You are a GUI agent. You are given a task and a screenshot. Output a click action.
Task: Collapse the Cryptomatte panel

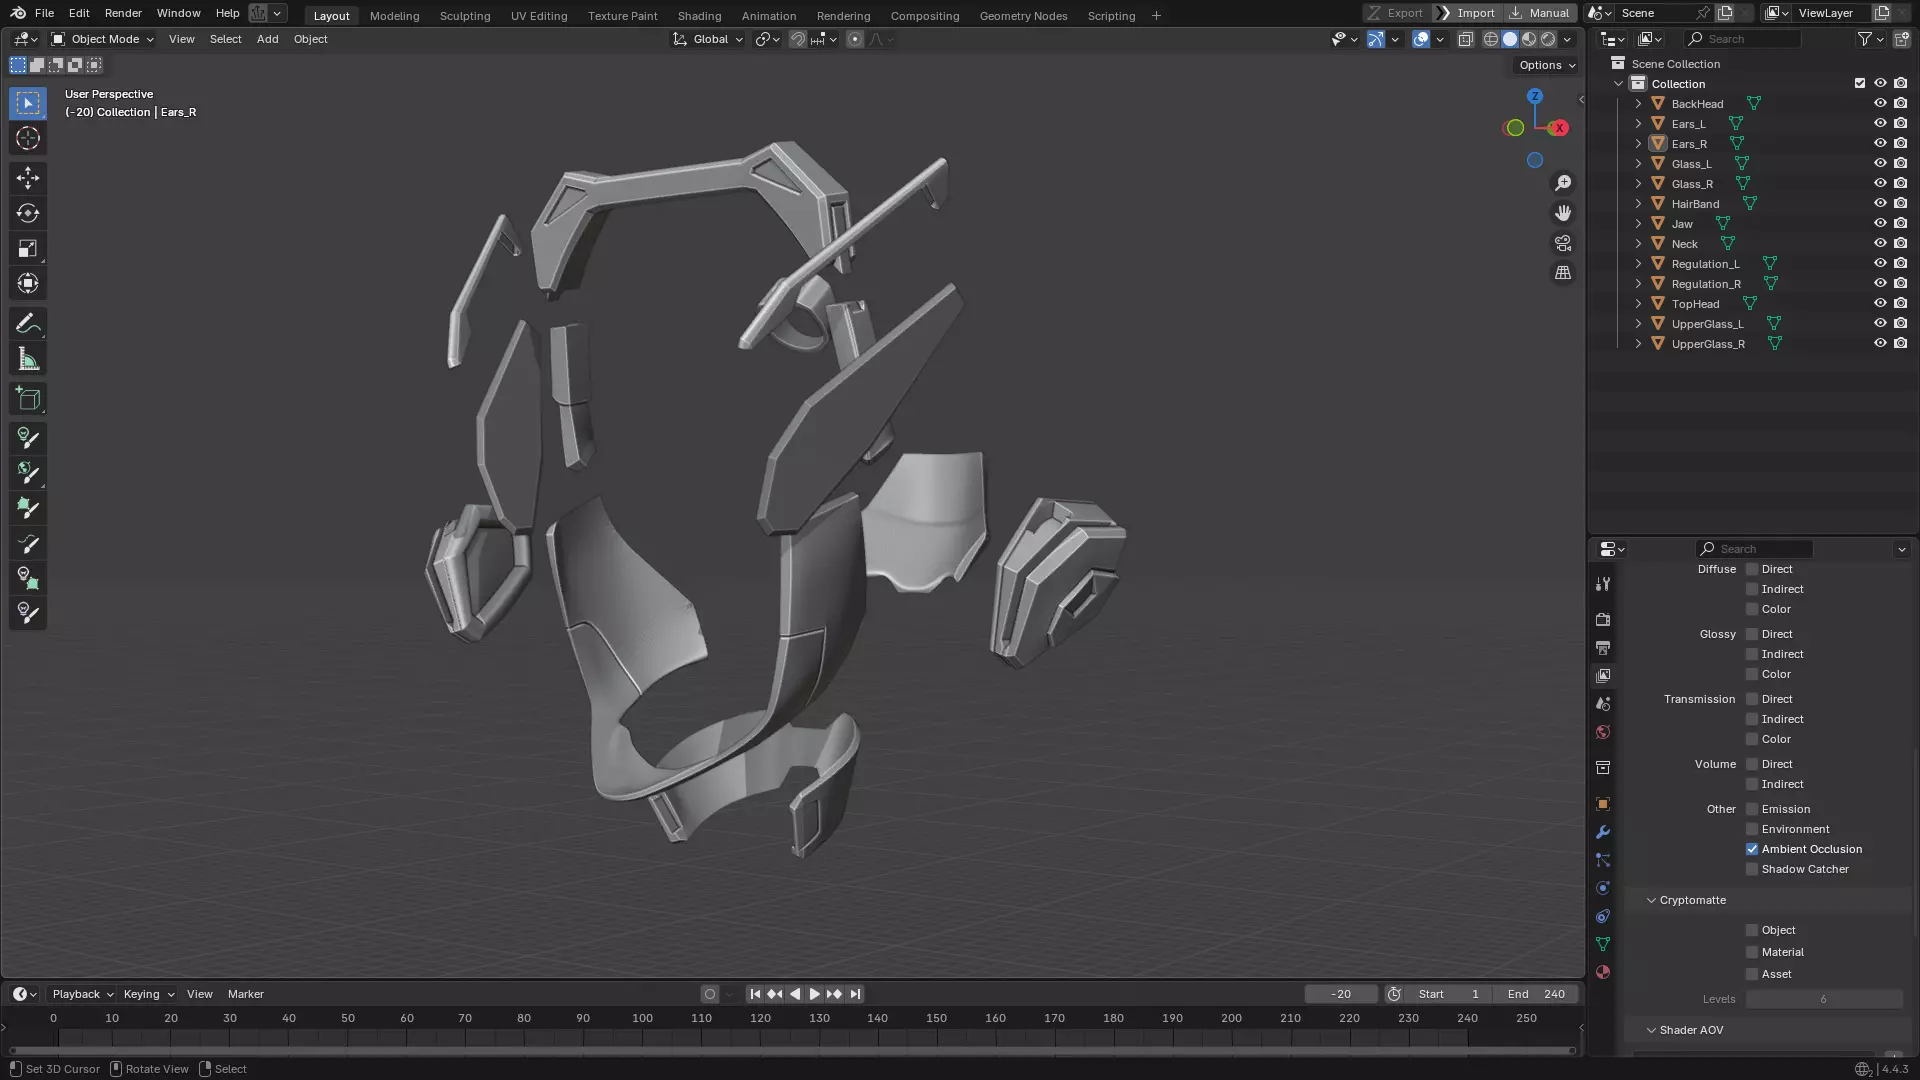(1652, 900)
